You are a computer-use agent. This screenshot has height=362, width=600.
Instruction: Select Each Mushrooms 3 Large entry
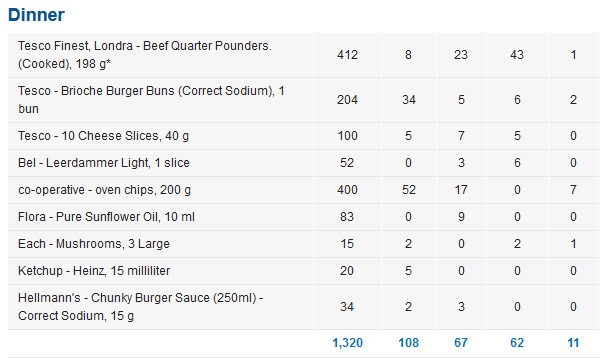coord(94,244)
